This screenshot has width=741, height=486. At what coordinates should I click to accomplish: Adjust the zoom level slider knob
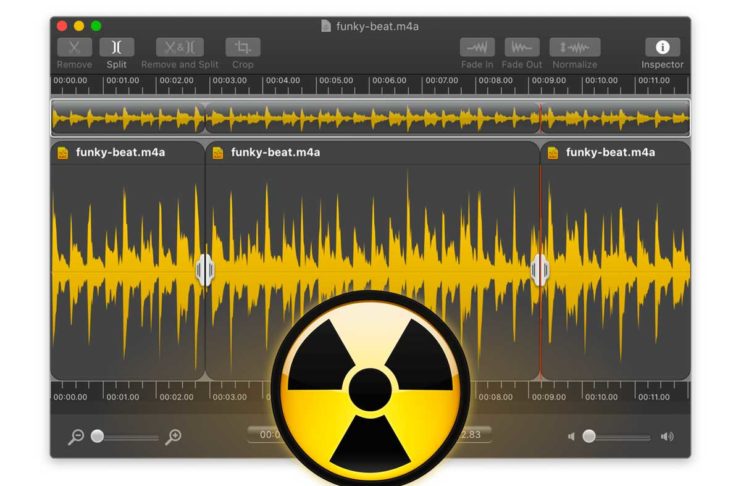97,436
